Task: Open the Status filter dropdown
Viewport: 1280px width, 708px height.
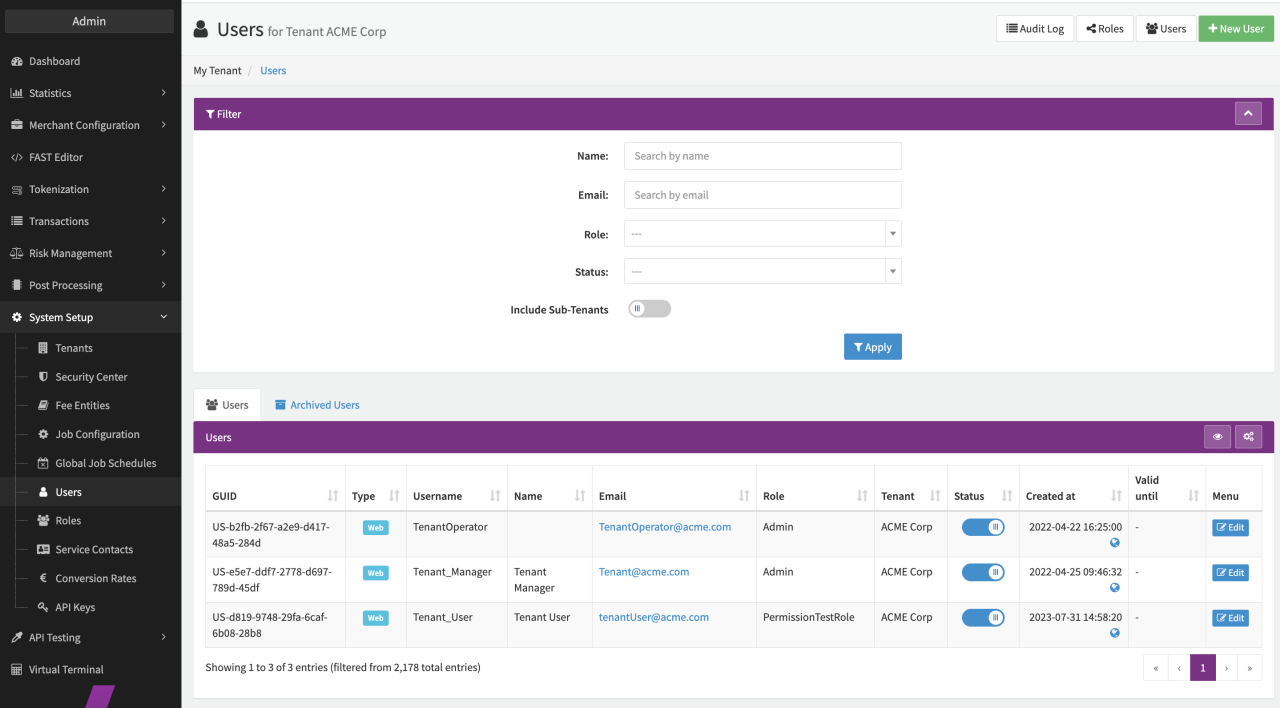Action: [762, 272]
